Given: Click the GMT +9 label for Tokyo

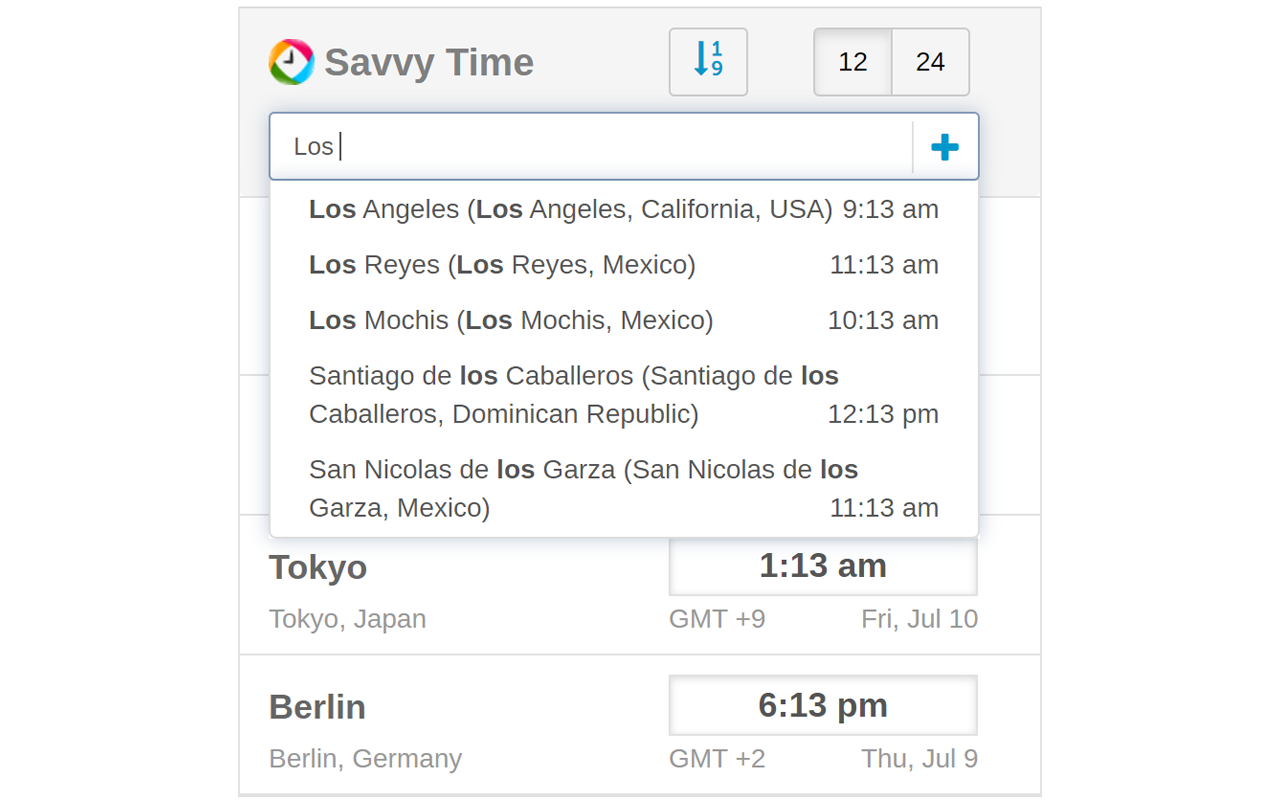Looking at the screenshot, I should 717,618.
